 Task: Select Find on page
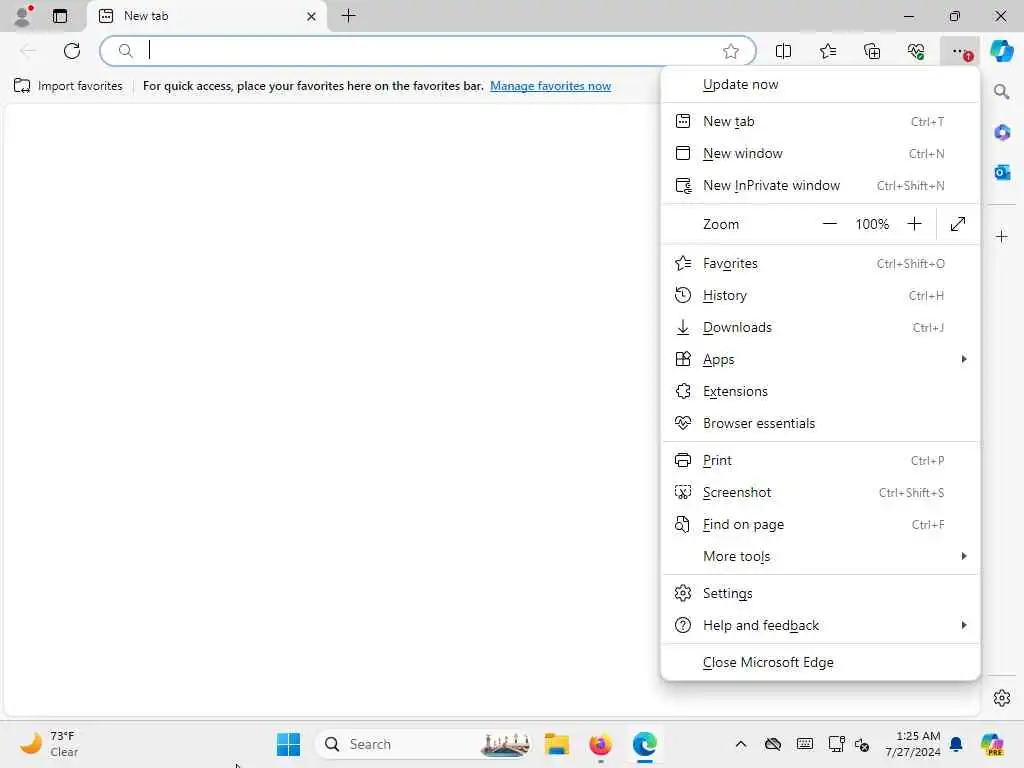[820, 525]
